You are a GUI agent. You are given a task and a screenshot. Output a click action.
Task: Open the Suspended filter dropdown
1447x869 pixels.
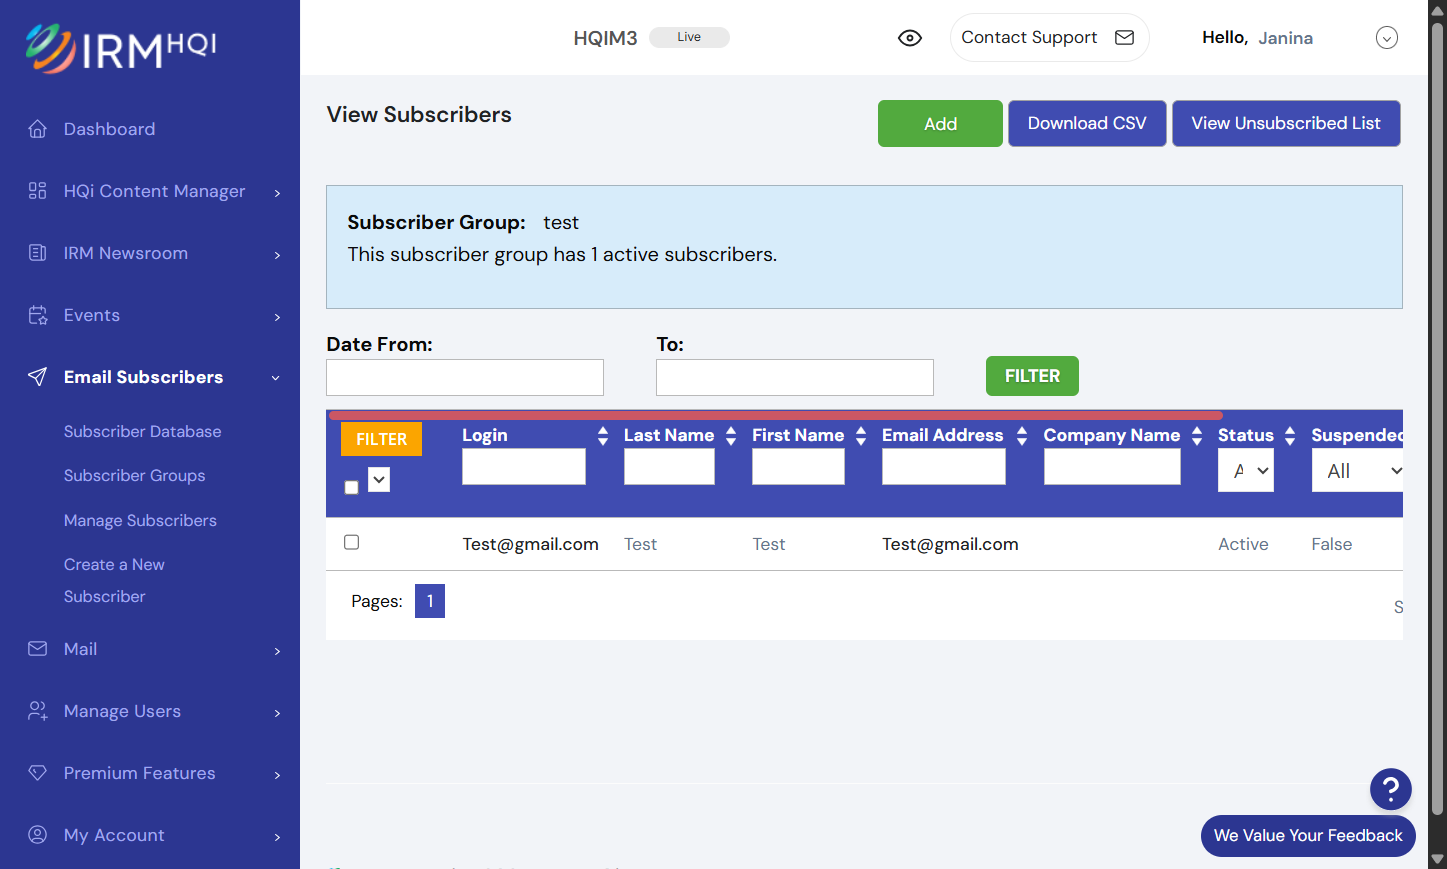coord(1358,471)
